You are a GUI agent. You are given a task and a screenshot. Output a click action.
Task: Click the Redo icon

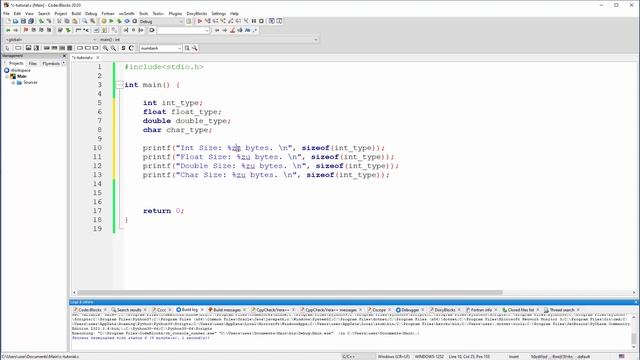tap(49, 21)
